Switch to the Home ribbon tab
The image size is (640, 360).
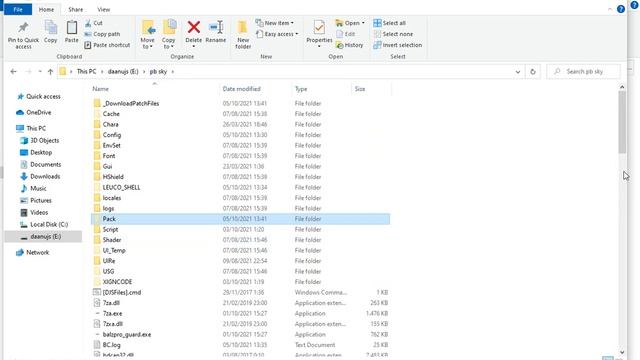click(46, 9)
